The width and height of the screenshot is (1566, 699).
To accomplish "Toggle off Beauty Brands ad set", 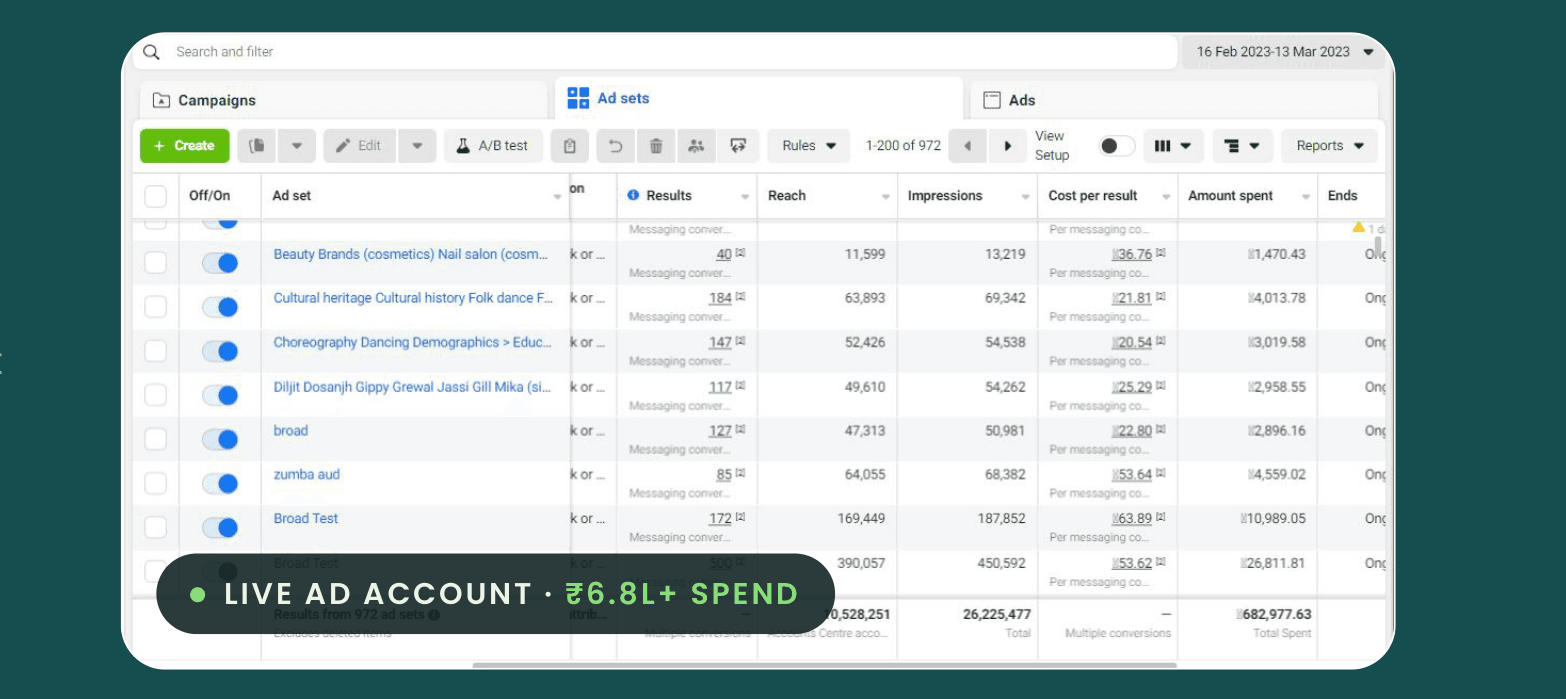I will tap(220, 263).
